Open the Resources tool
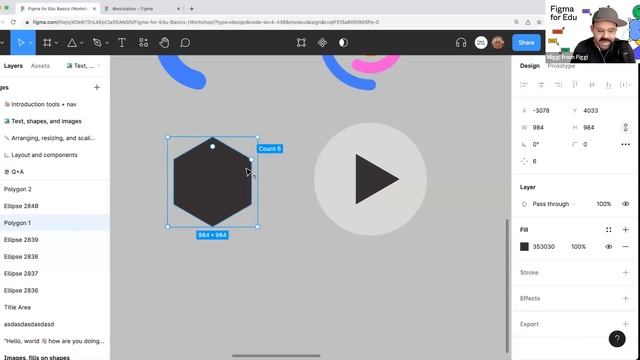 [x=143, y=42]
